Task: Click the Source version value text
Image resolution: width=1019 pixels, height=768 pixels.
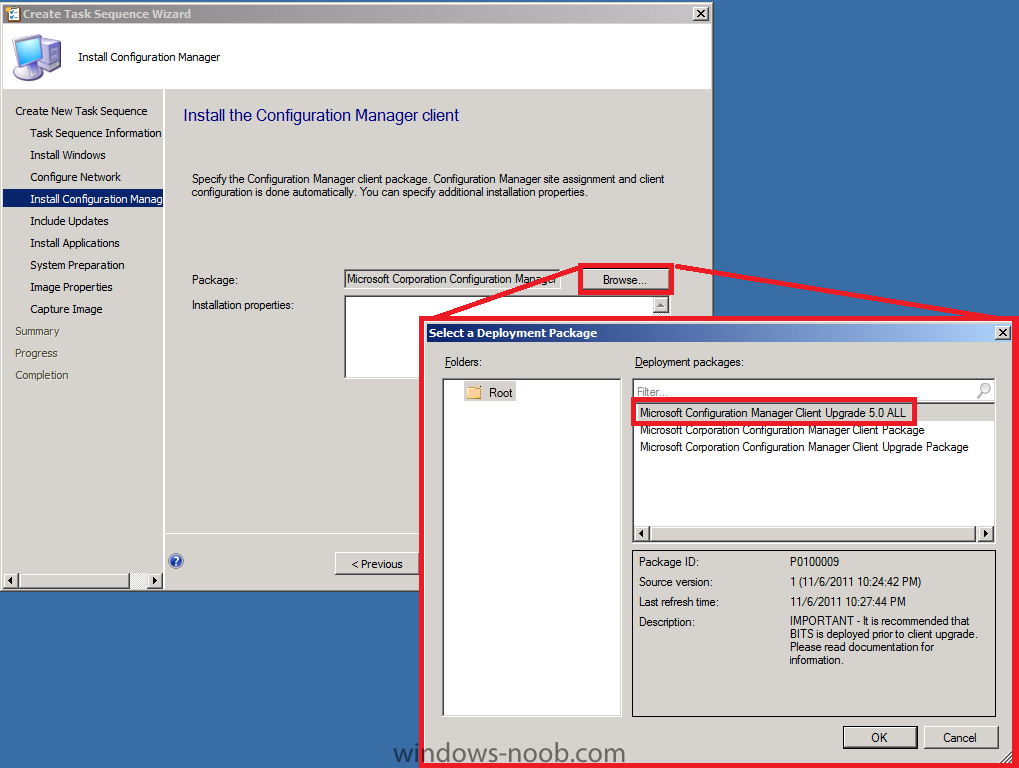Action: tap(855, 582)
